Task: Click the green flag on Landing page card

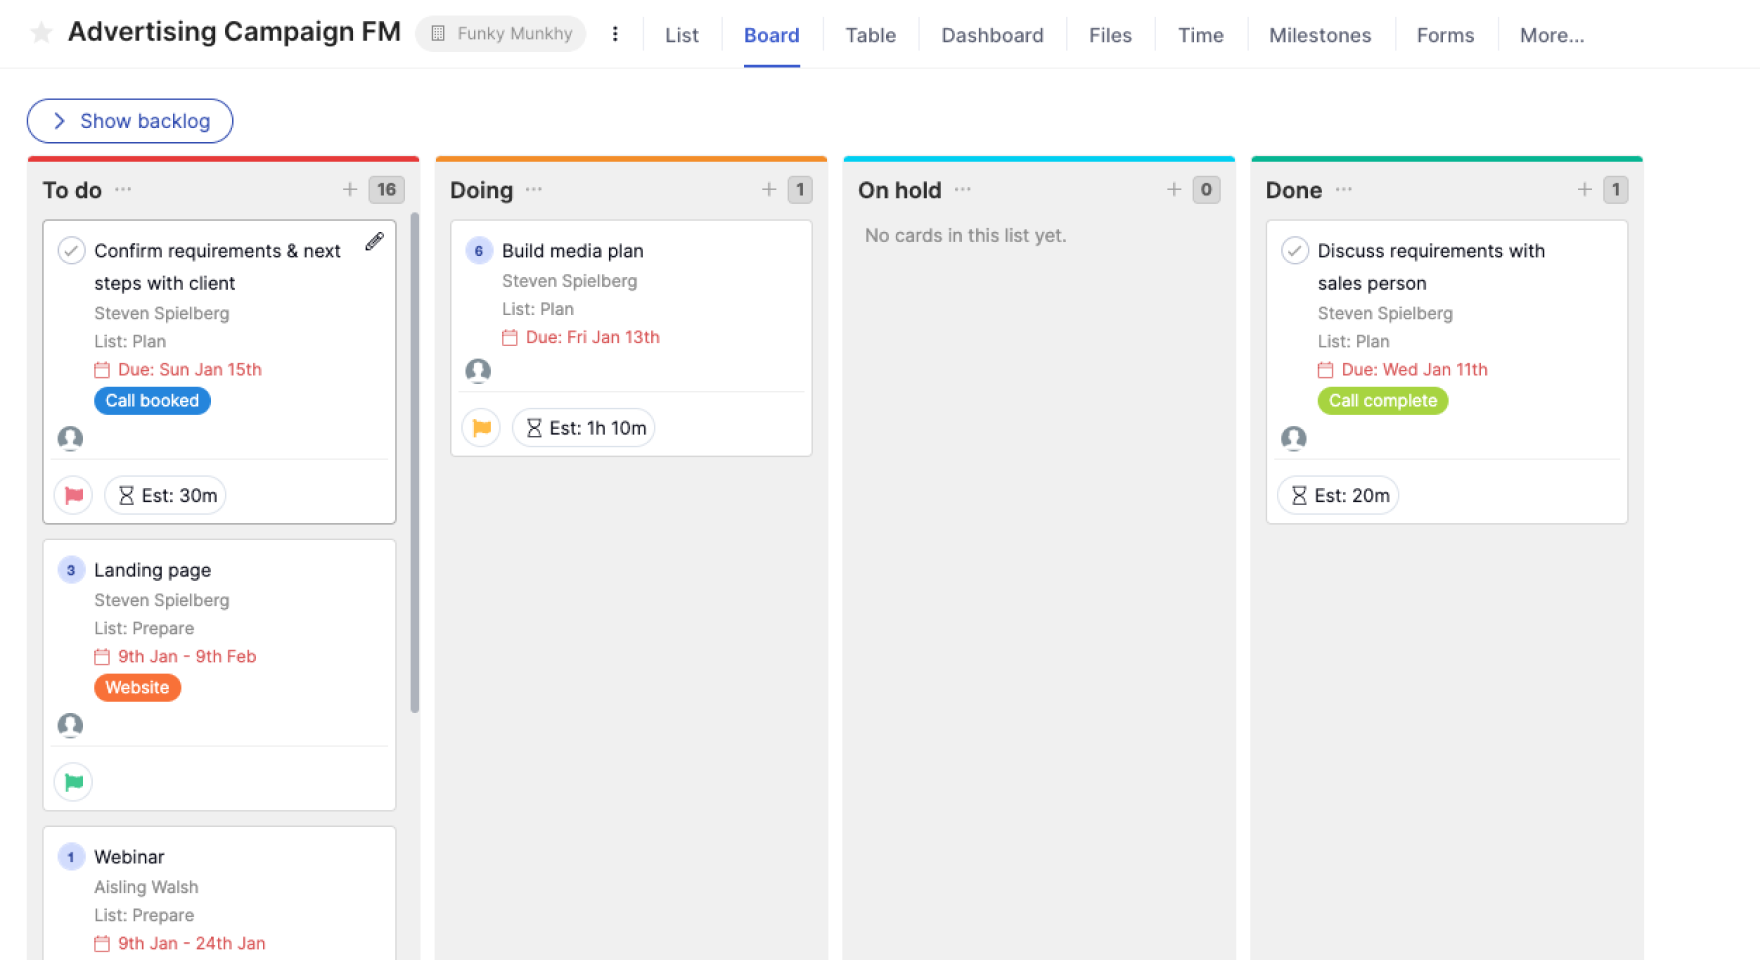Action: (73, 782)
